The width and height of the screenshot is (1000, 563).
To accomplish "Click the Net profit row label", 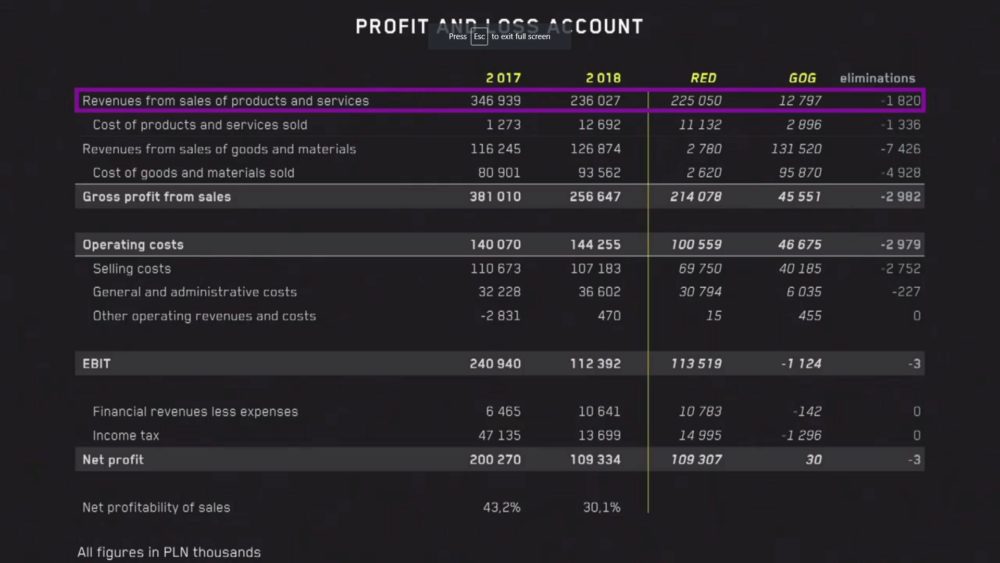I will coord(113,460).
